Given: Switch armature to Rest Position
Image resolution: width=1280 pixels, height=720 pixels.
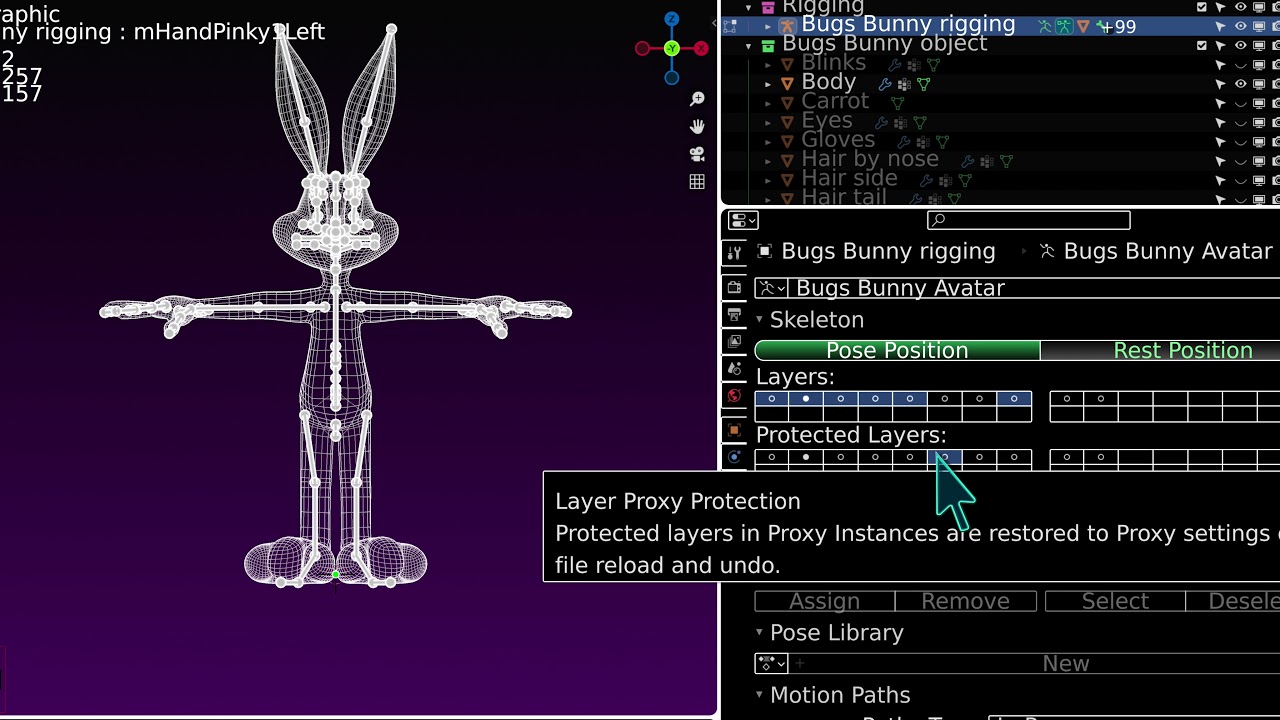Looking at the screenshot, I should coord(1160,351).
